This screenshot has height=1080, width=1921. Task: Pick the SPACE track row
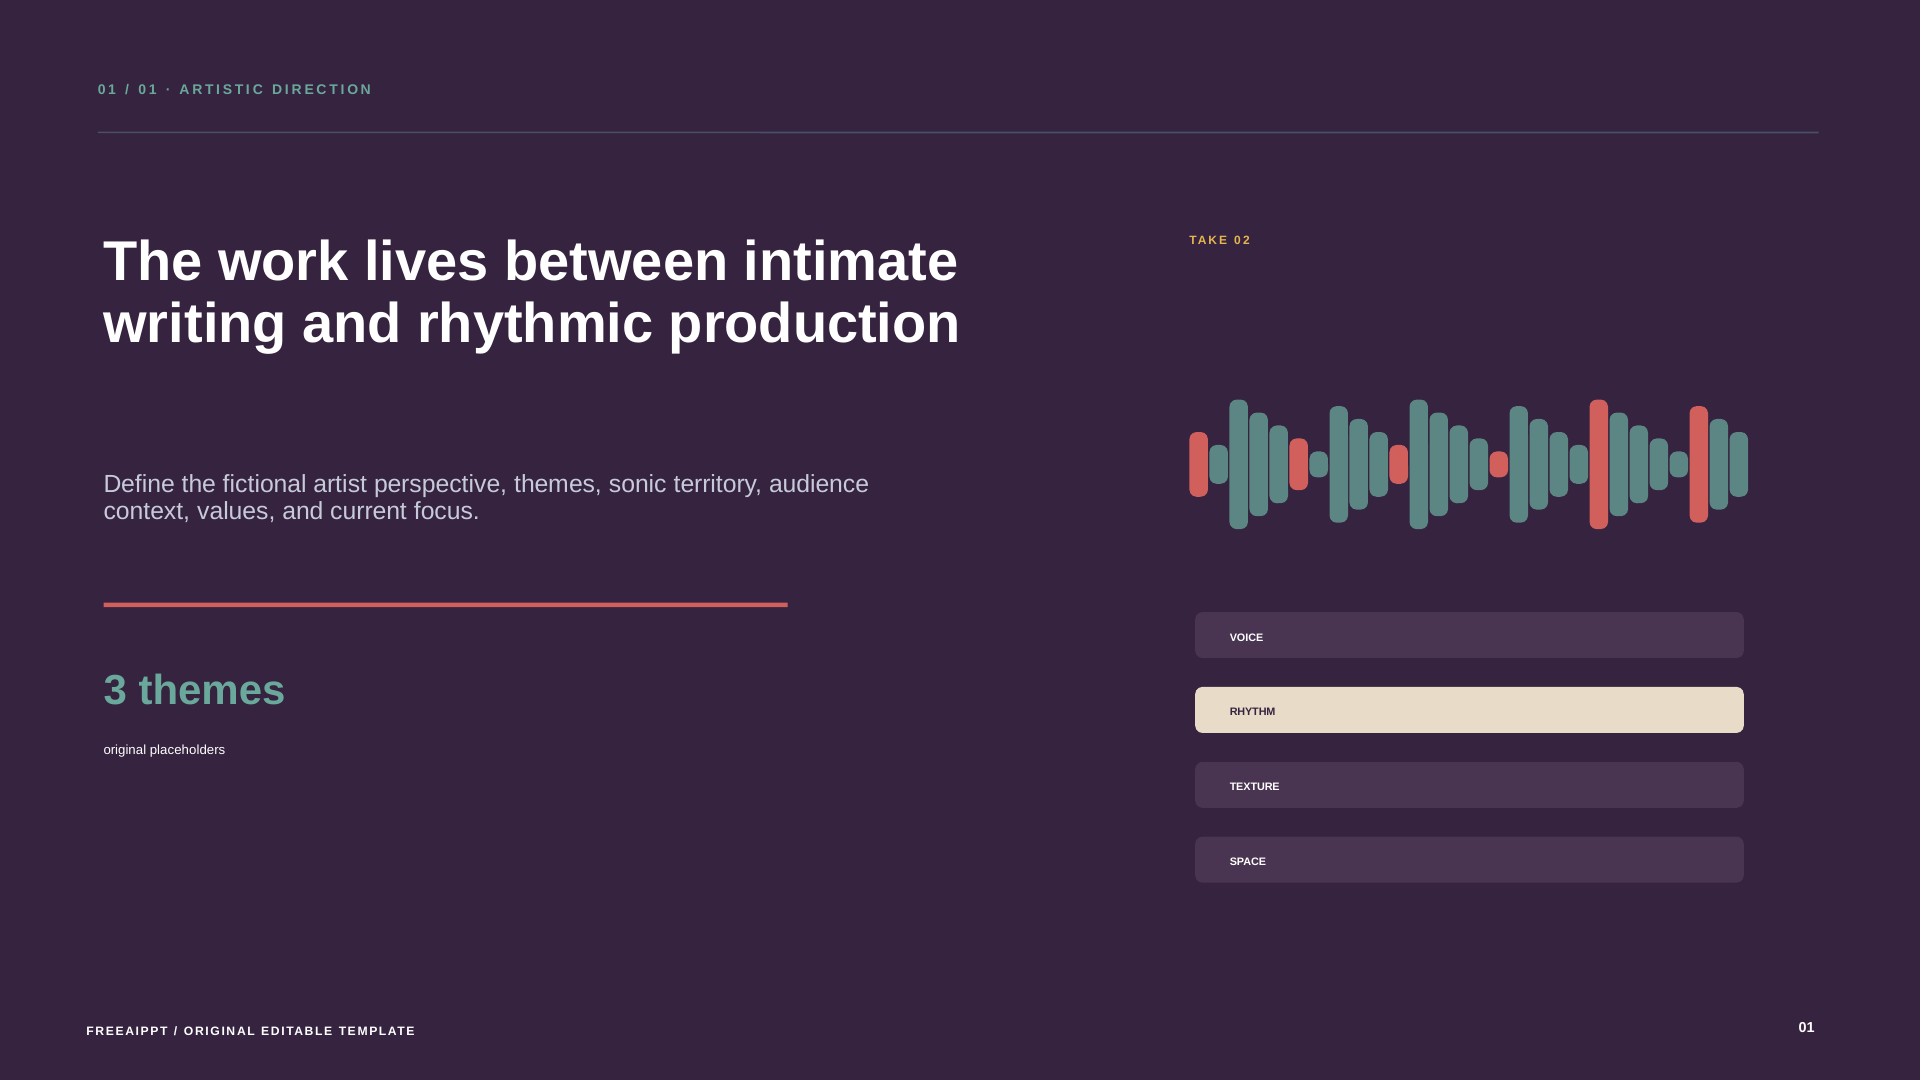coord(1469,860)
